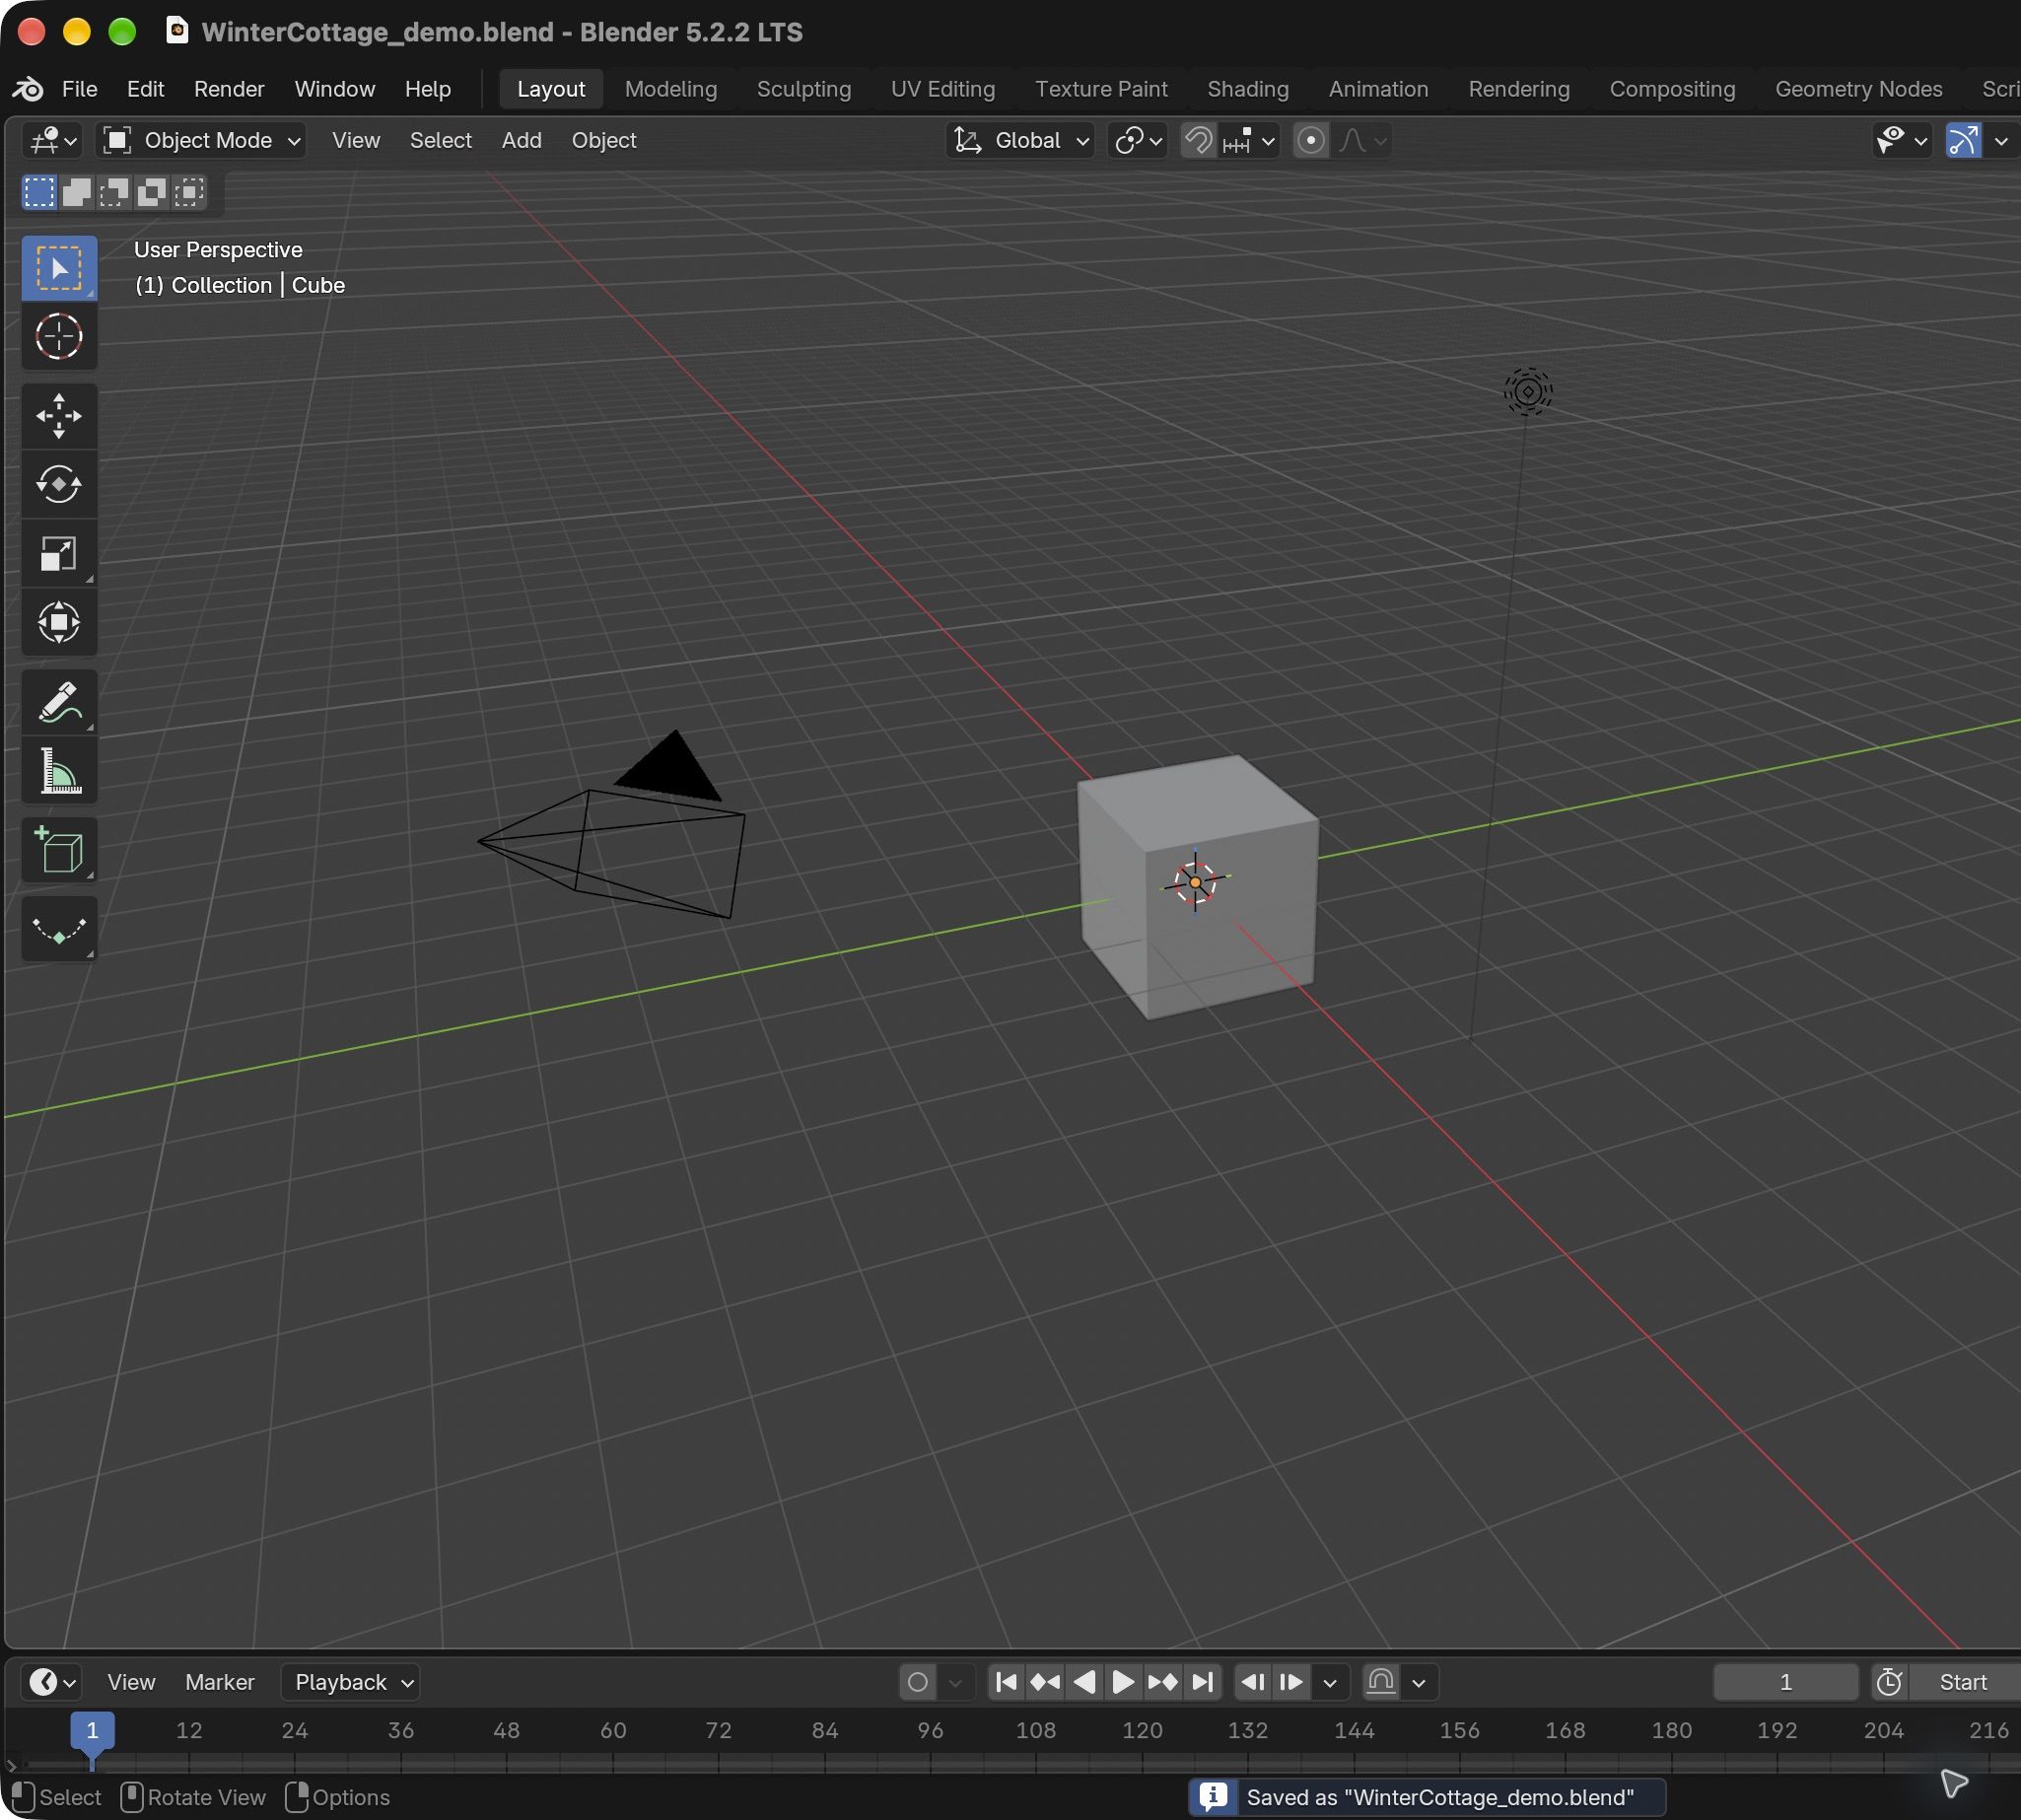Image resolution: width=2021 pixels, height=1820 pixels.
Task: Open the pivot point dropdown
Action: click(x=1138, y=141)
